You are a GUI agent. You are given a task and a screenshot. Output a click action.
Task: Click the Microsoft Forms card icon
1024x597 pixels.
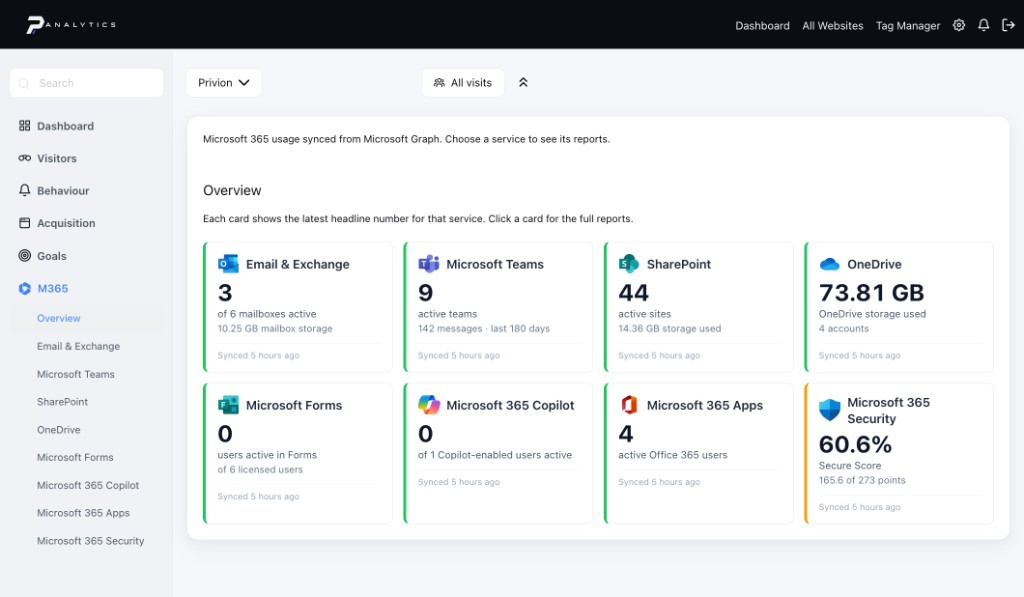(228, 405)
